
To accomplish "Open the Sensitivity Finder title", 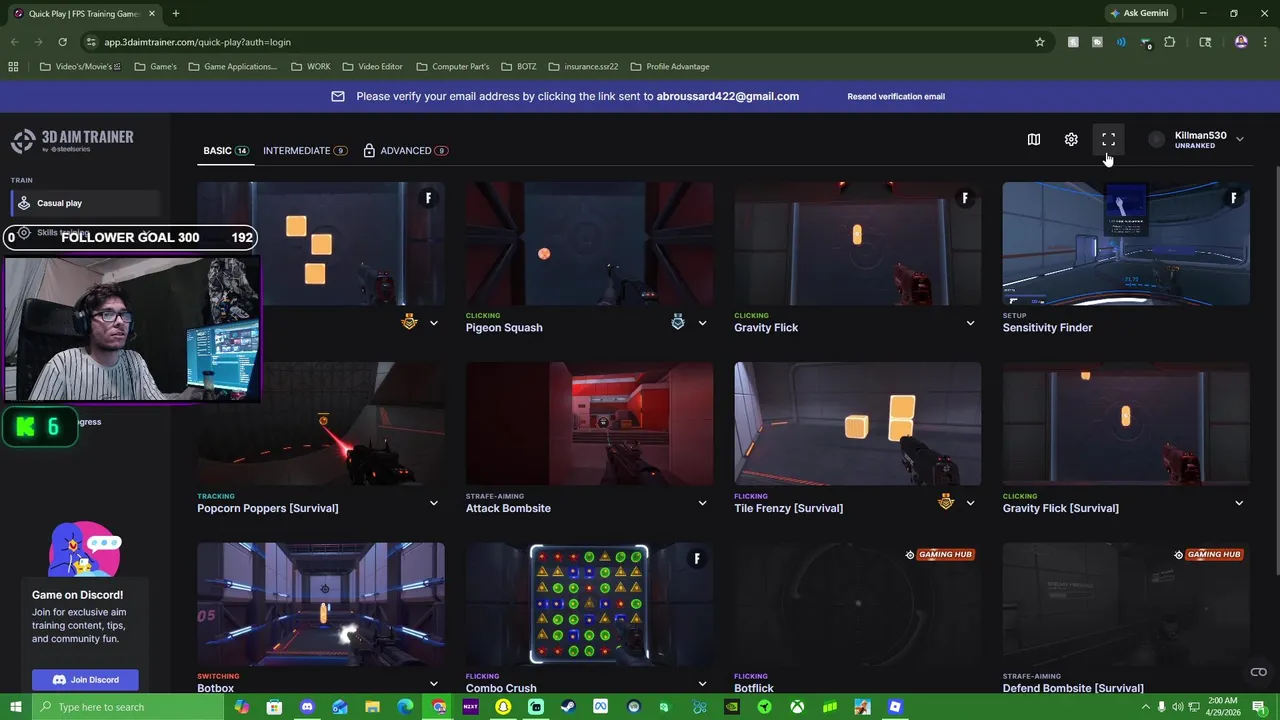I will pyautogui.click(x=1047, y=328).
